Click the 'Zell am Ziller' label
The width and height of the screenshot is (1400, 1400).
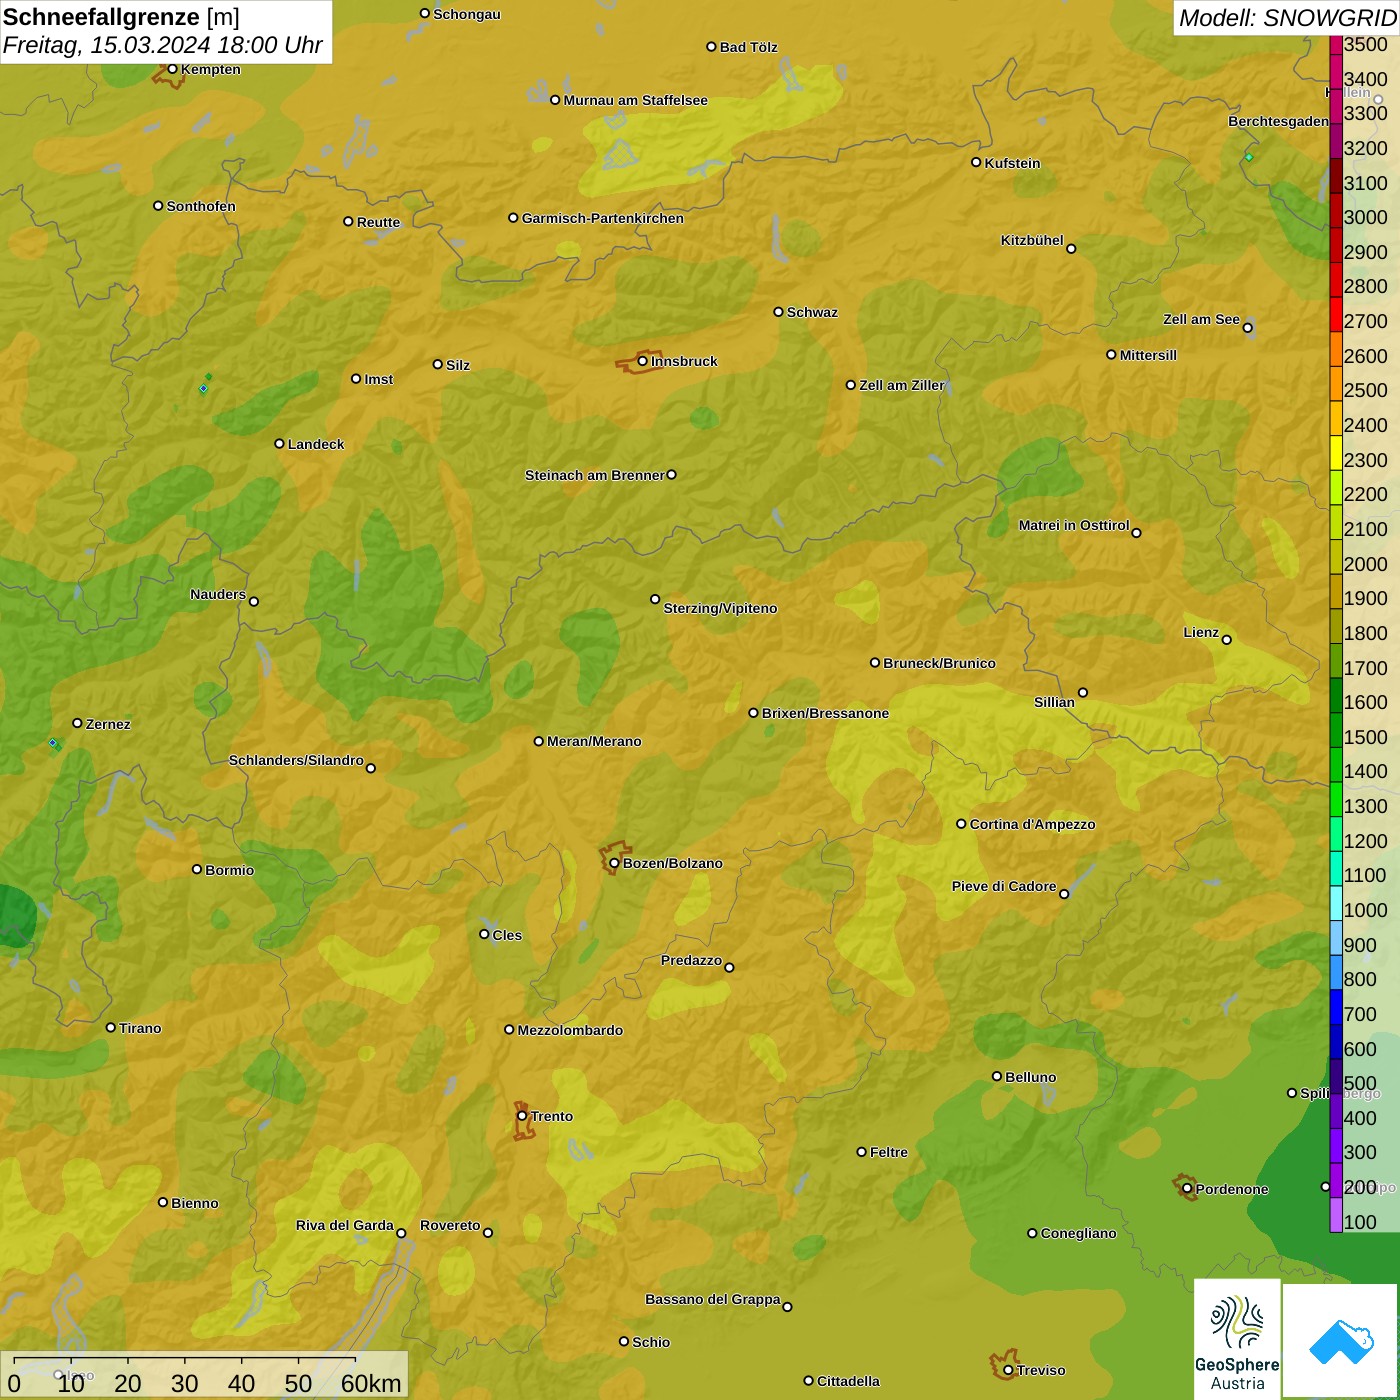tap(902, 385)
